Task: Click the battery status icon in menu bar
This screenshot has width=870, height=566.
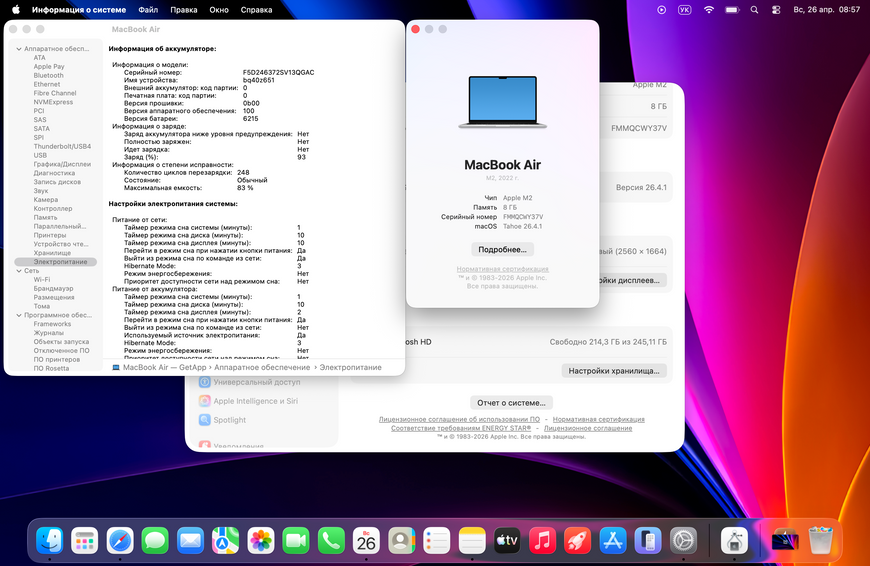Action: click(x=732, y=9)
